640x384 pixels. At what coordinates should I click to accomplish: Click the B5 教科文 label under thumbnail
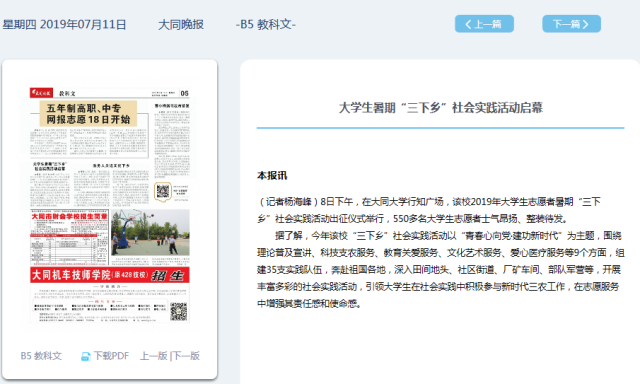tap(41, 356)
